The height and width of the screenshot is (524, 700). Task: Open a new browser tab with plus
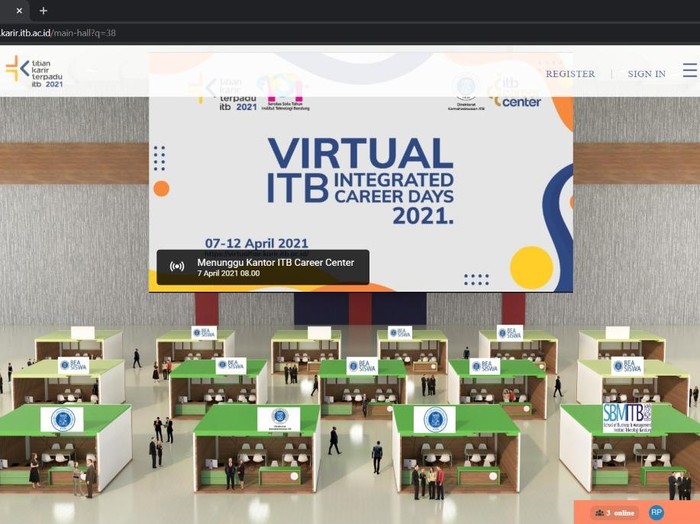pos(43,11)
